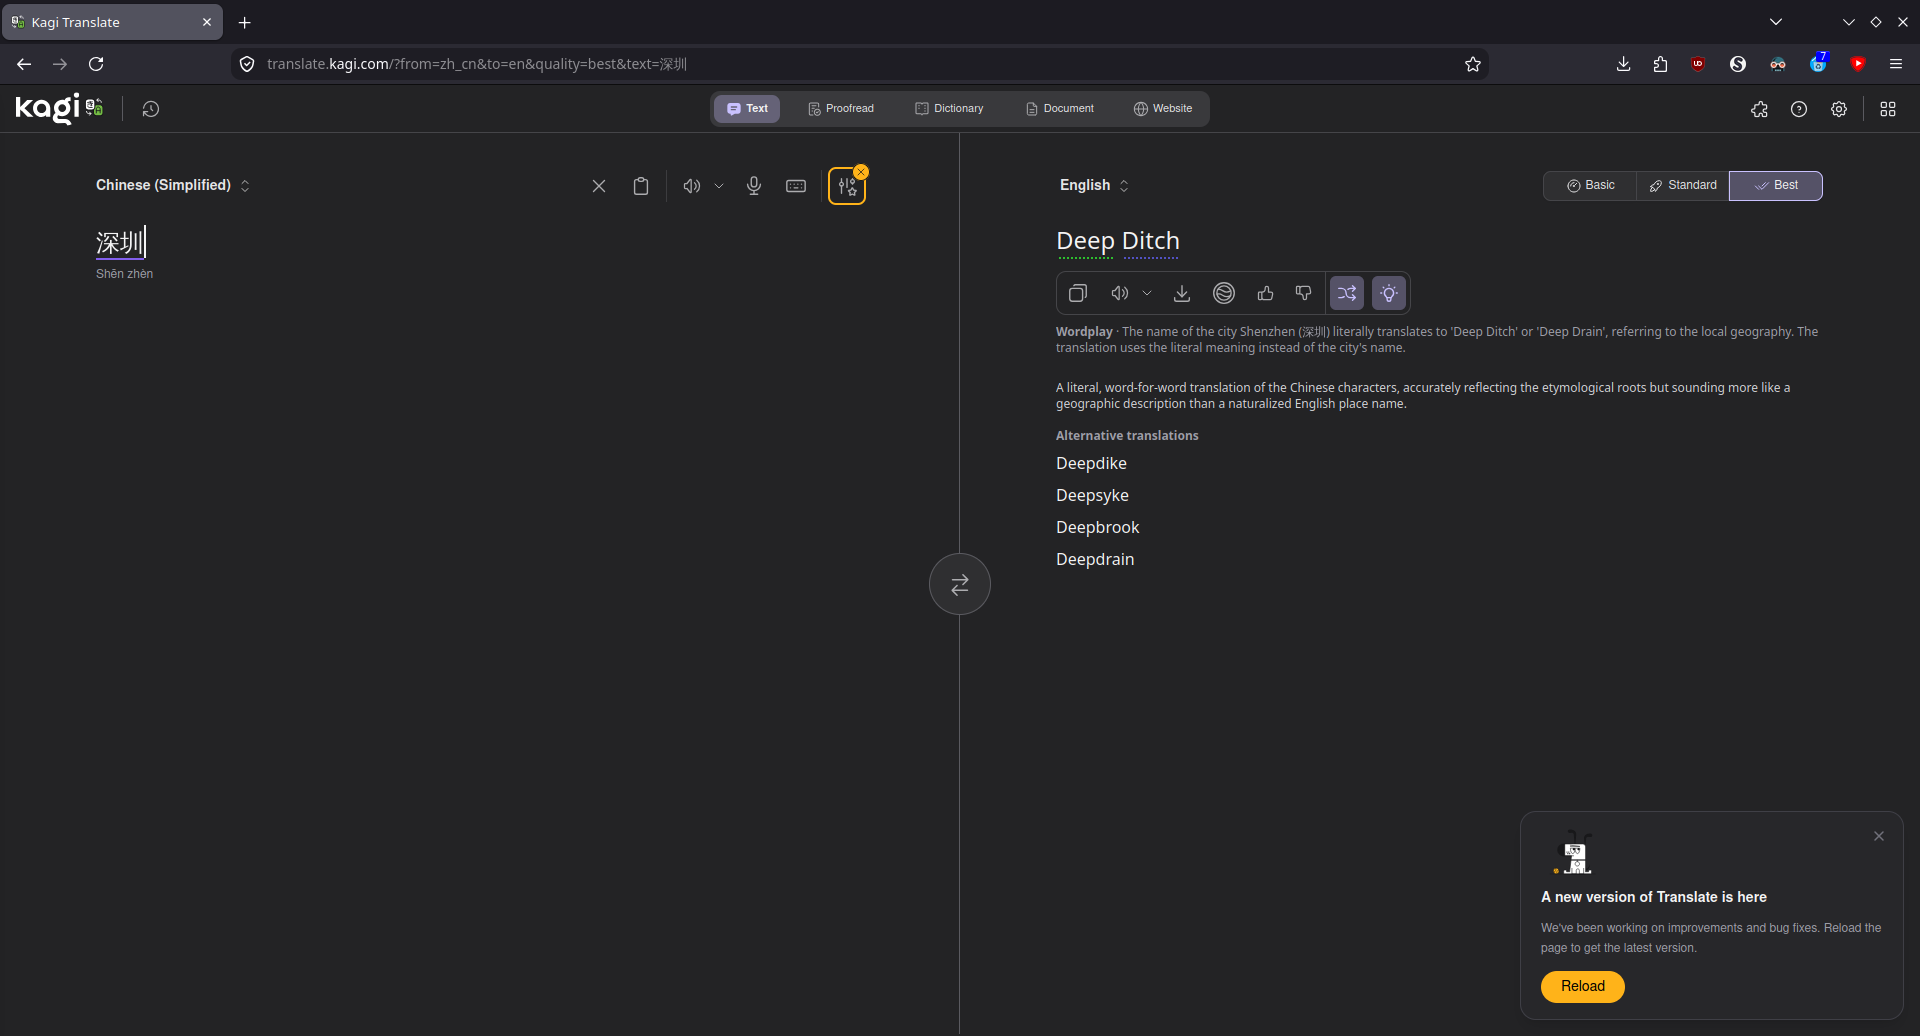This screenshot has width=1920, height=1036.
Task: Choose alternative translation Deepsyke
Action: click(1092, 495)
